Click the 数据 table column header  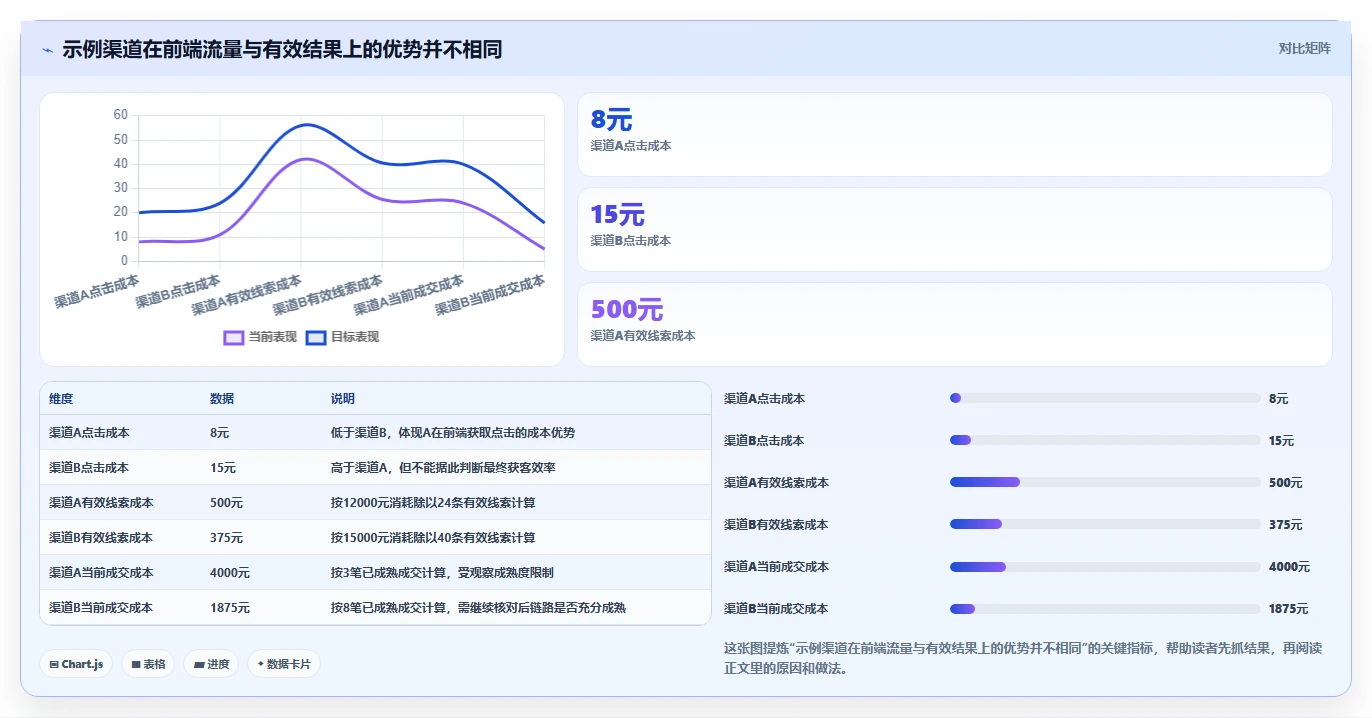(x=222, y=398)
